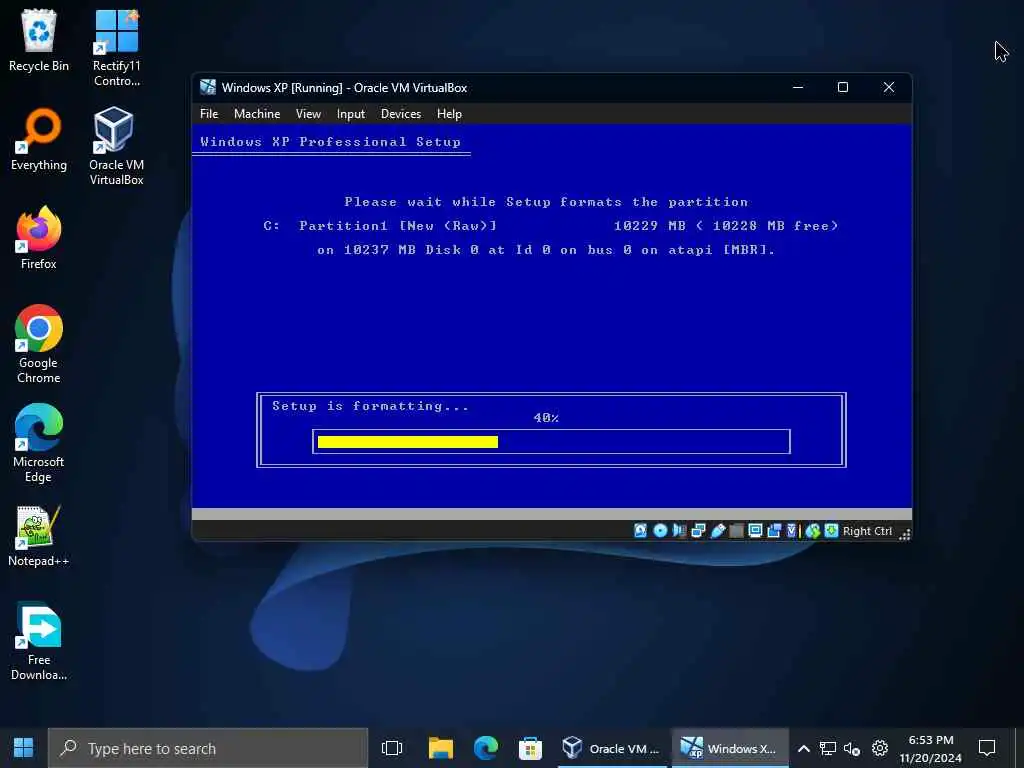Screen dimensions: 1024x768
Task: Click the 40% progress percentage text
Action: pyautogui.click(x=546, y=418)
